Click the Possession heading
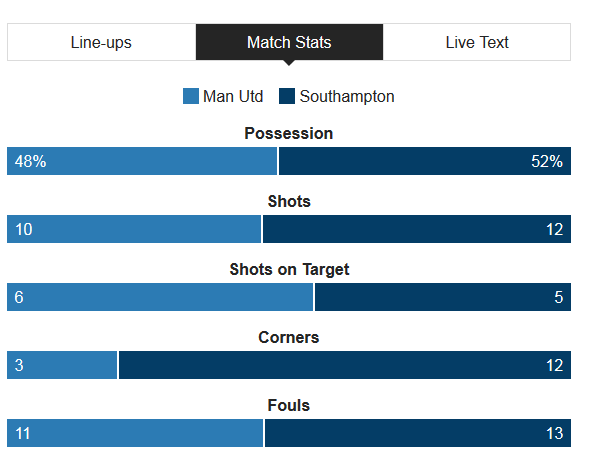Viewport: 602px width, 467px height. (289, 133)
